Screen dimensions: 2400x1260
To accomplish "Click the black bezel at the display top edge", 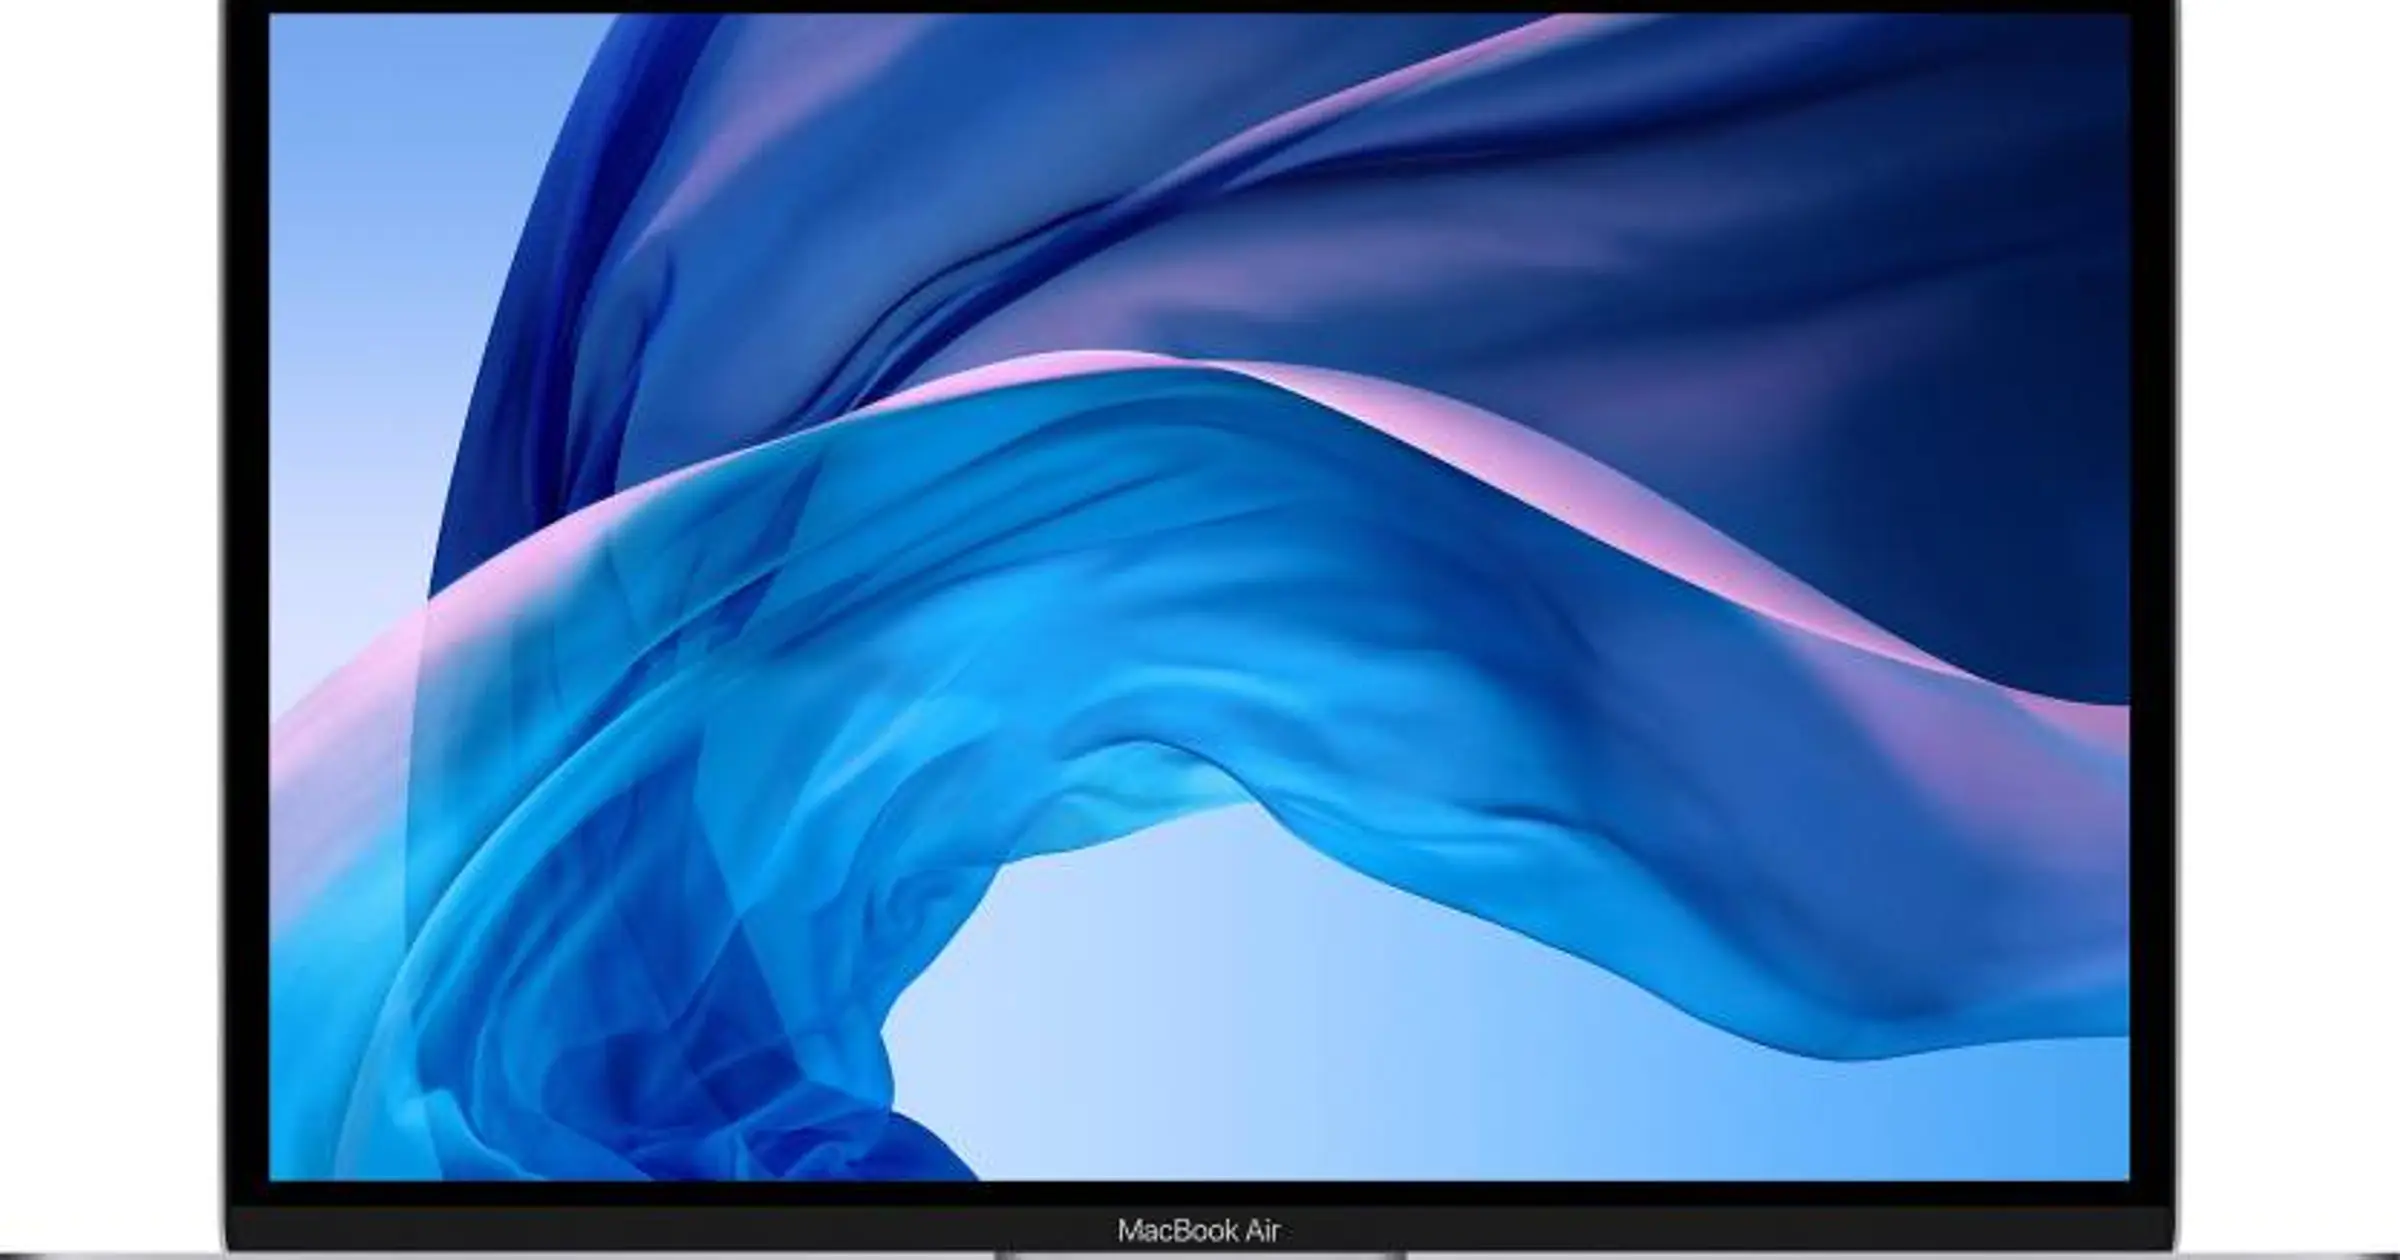I will coord(1200,7).
